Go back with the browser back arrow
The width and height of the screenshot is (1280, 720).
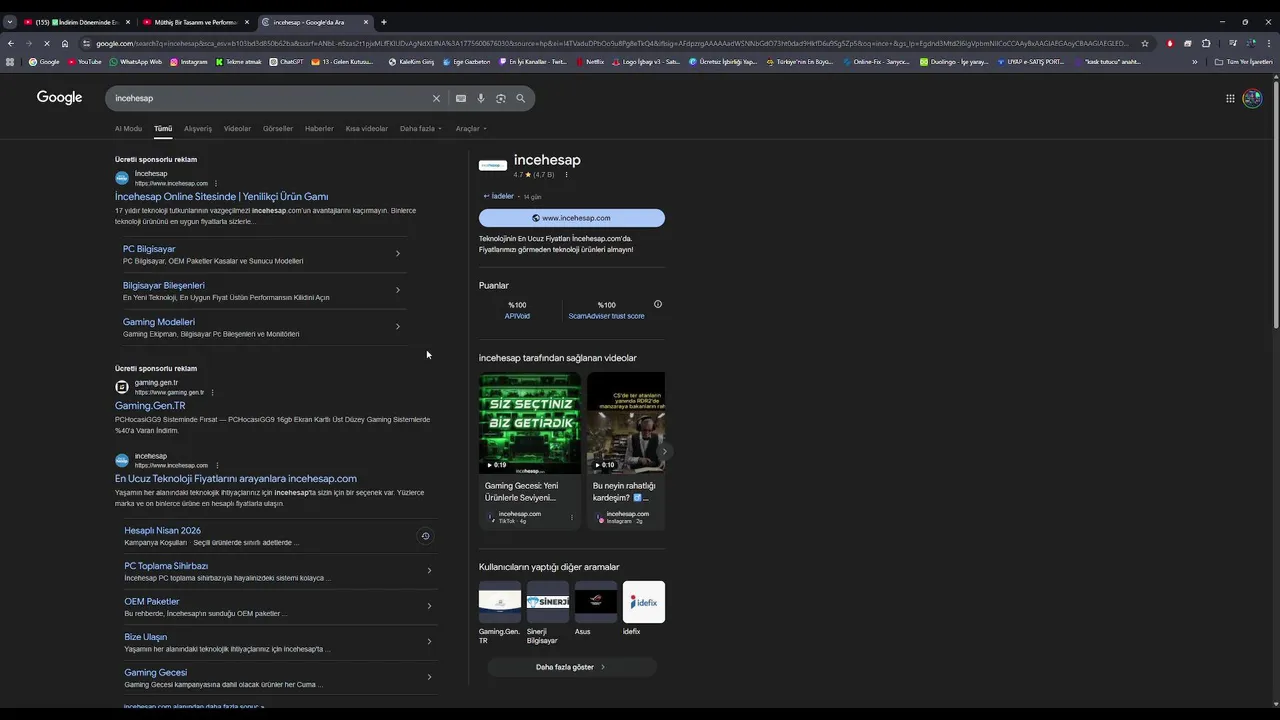(x=11, y=43)
